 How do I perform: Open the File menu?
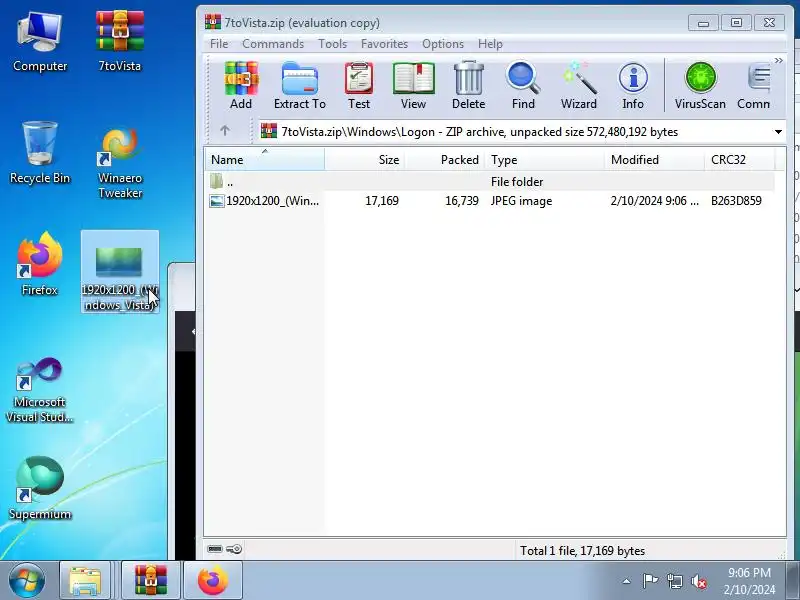click(x=219, y=44)
